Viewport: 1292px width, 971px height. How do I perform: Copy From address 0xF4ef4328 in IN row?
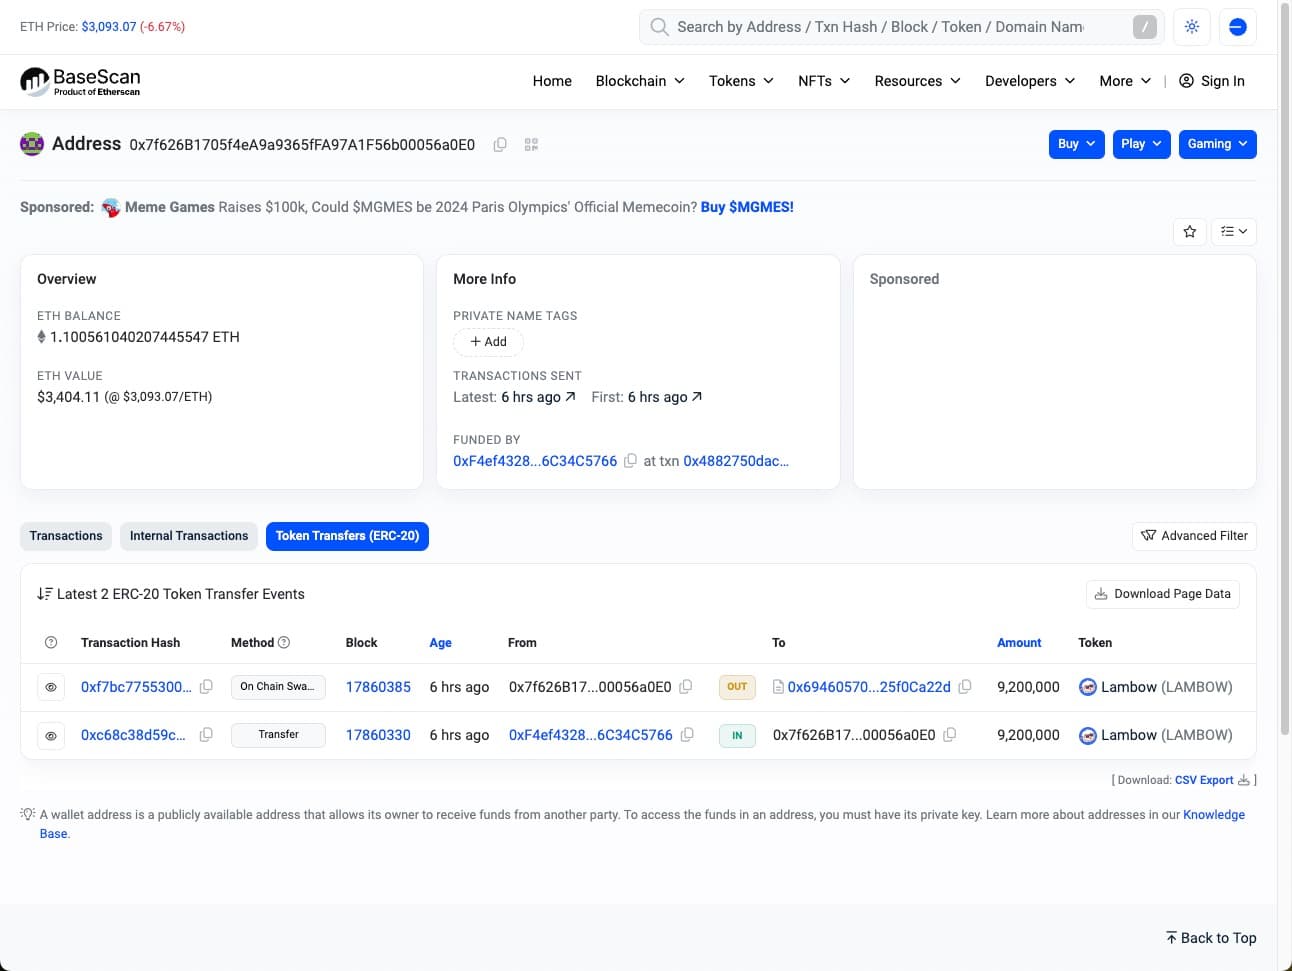687,735
